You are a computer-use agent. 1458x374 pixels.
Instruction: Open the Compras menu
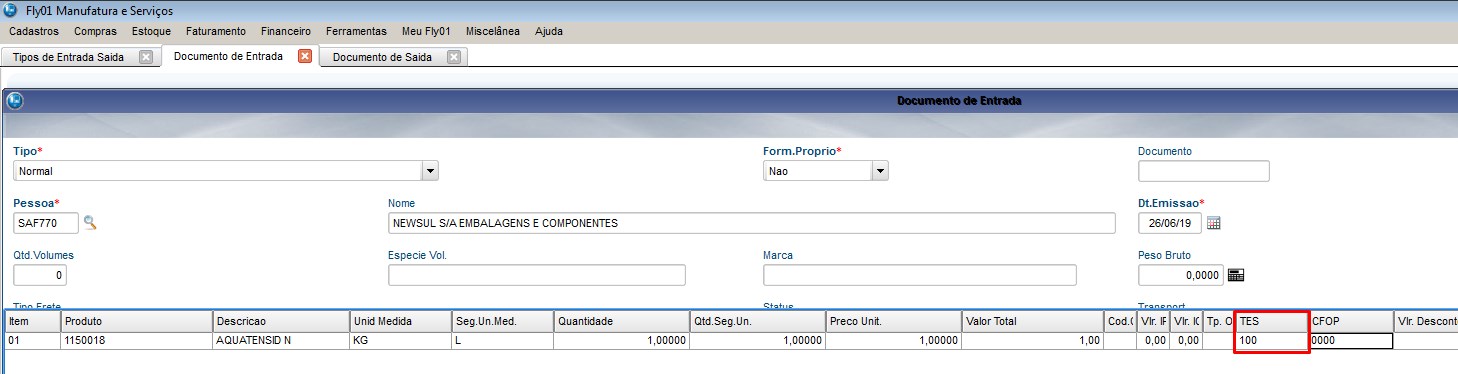(x=96, y=31)
